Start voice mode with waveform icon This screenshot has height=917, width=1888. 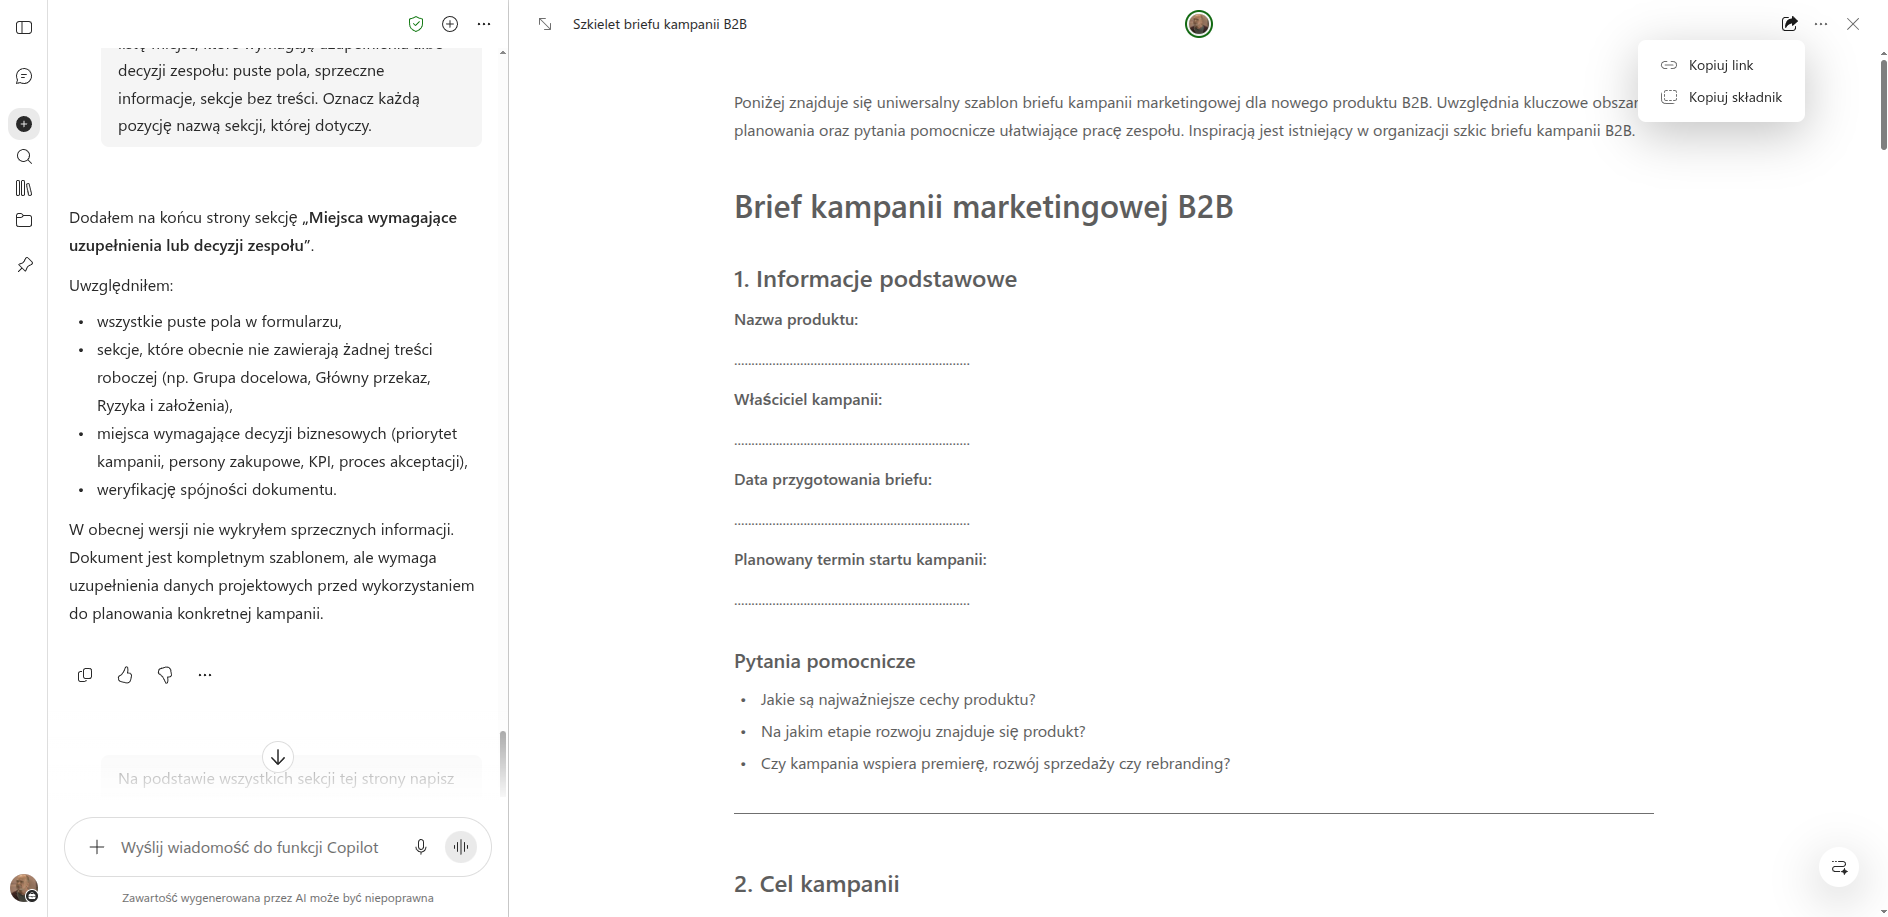[x=461, y=847]
